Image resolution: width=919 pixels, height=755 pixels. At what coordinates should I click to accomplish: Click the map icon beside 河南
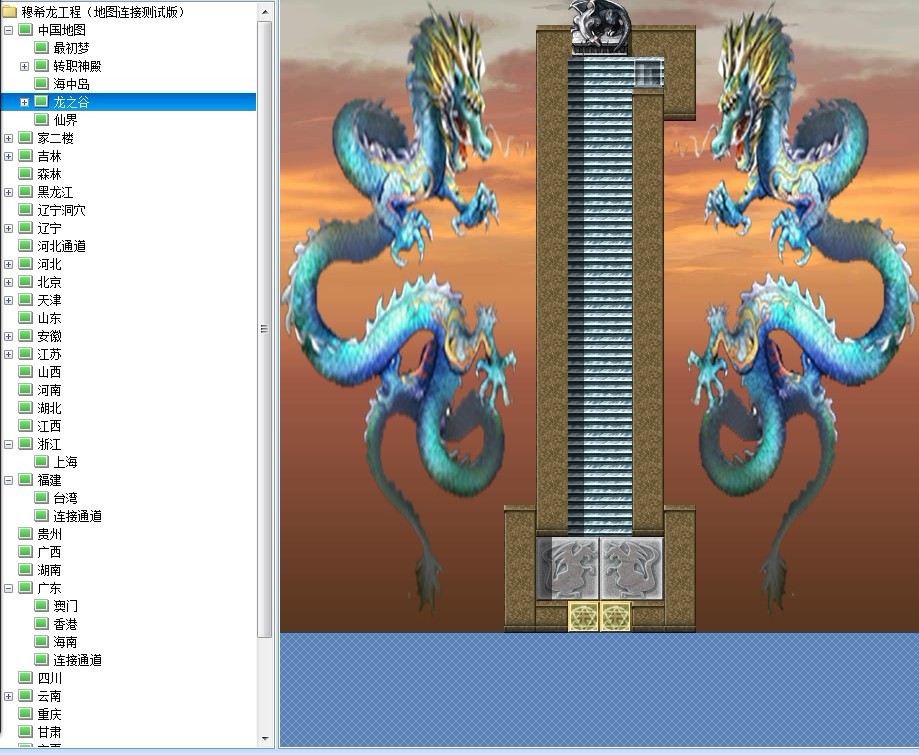tap(25, 390)
